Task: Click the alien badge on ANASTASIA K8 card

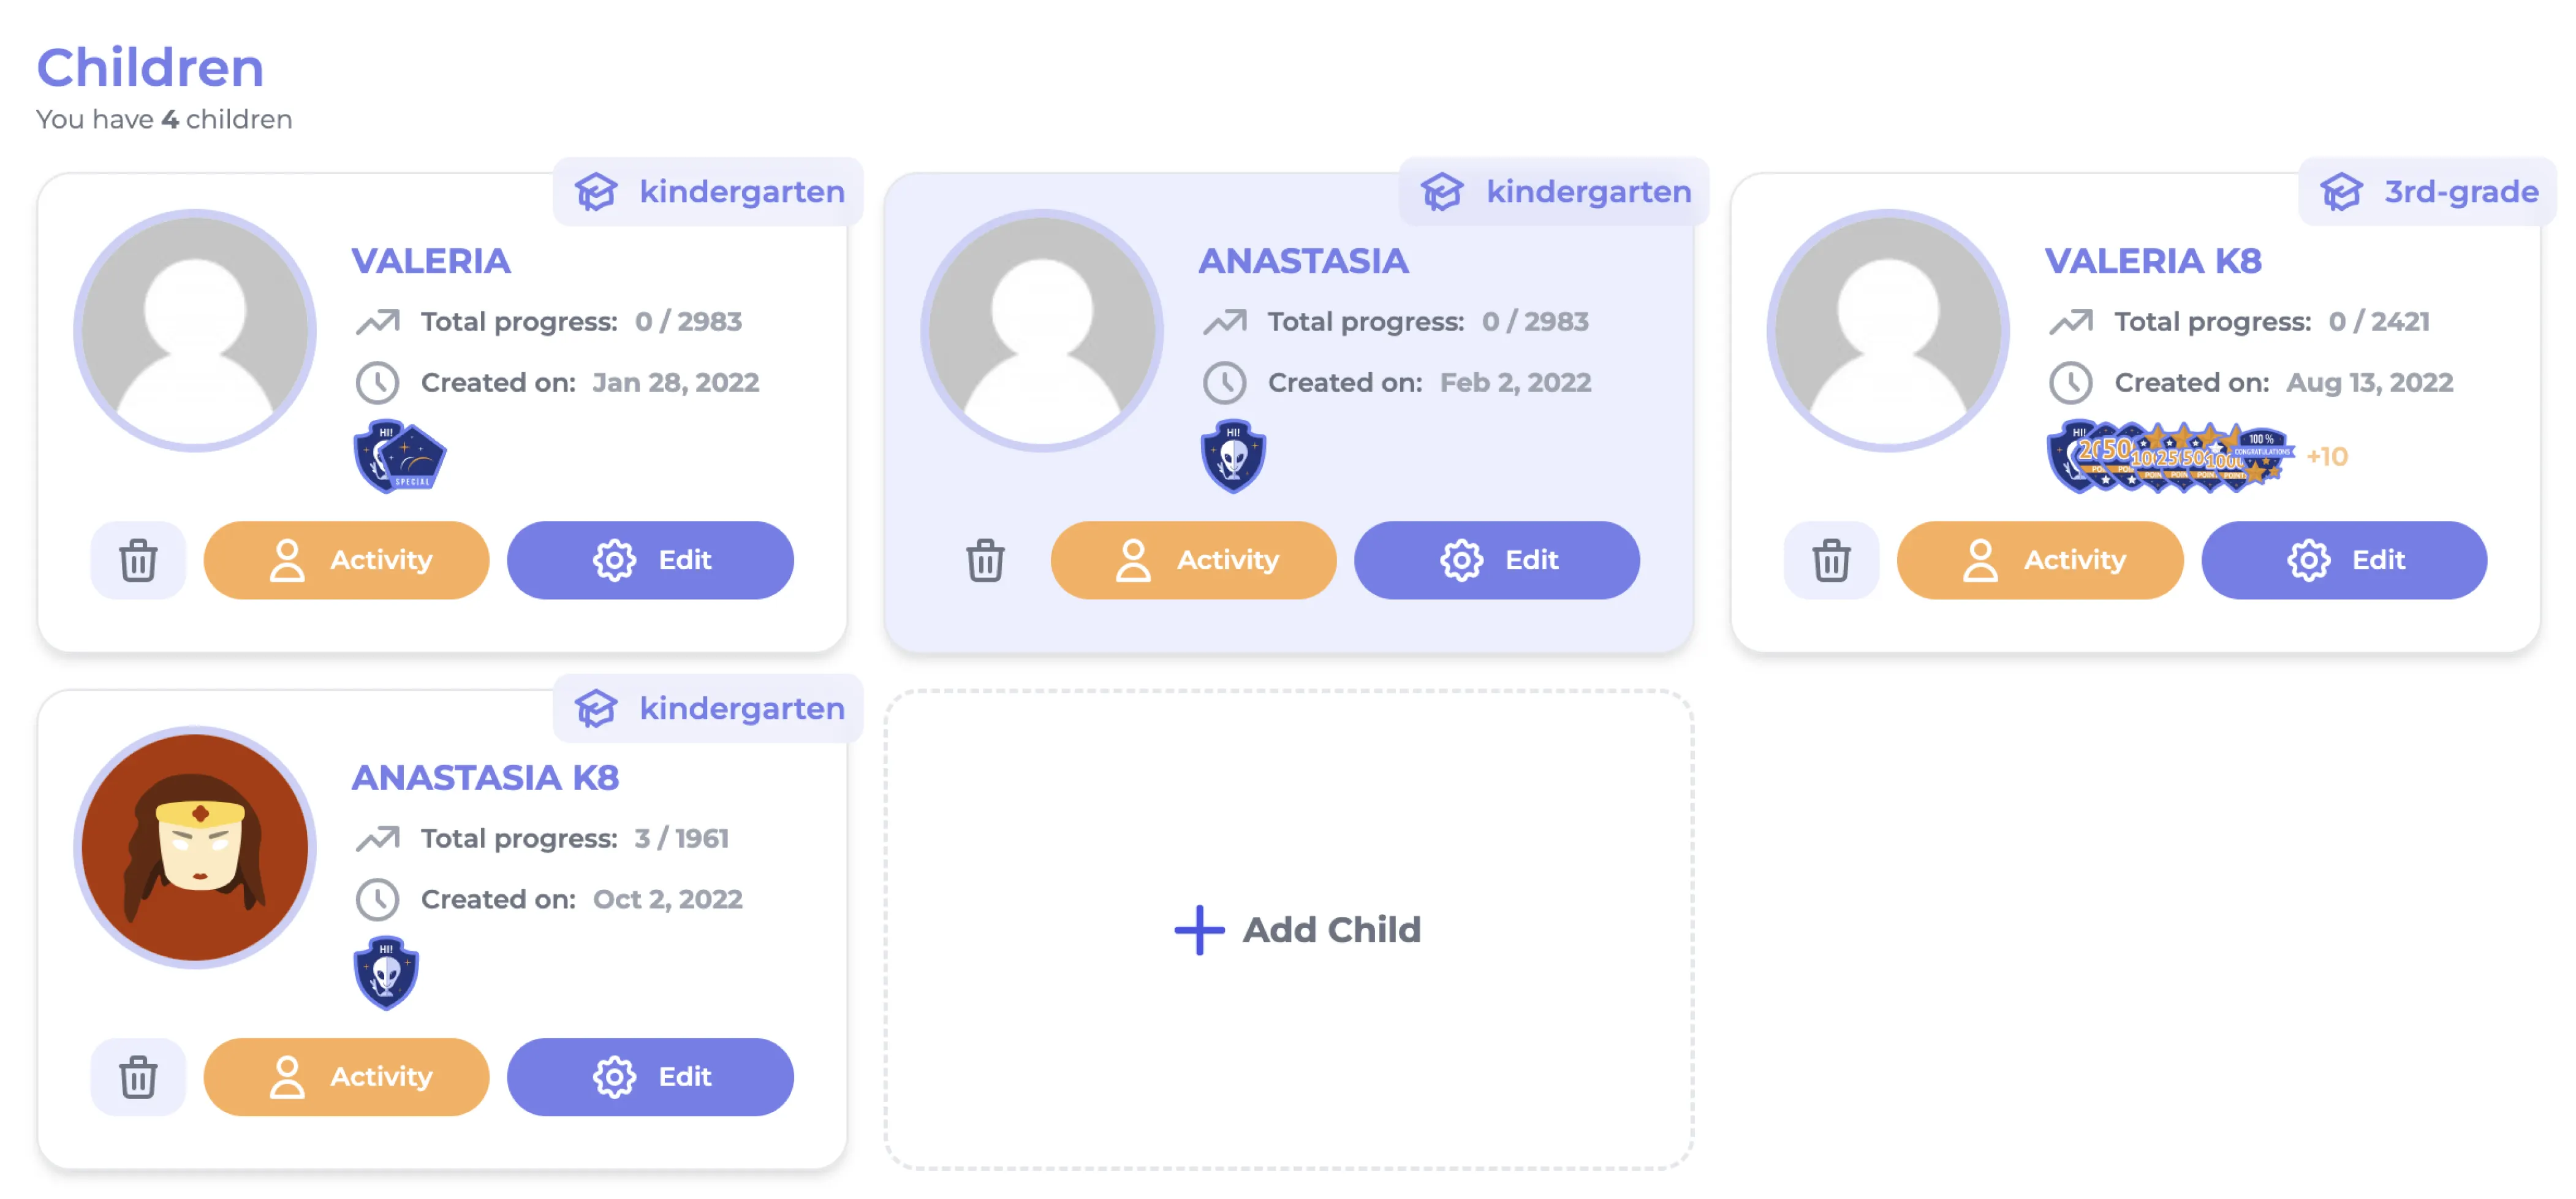Action: coord(386,973)
